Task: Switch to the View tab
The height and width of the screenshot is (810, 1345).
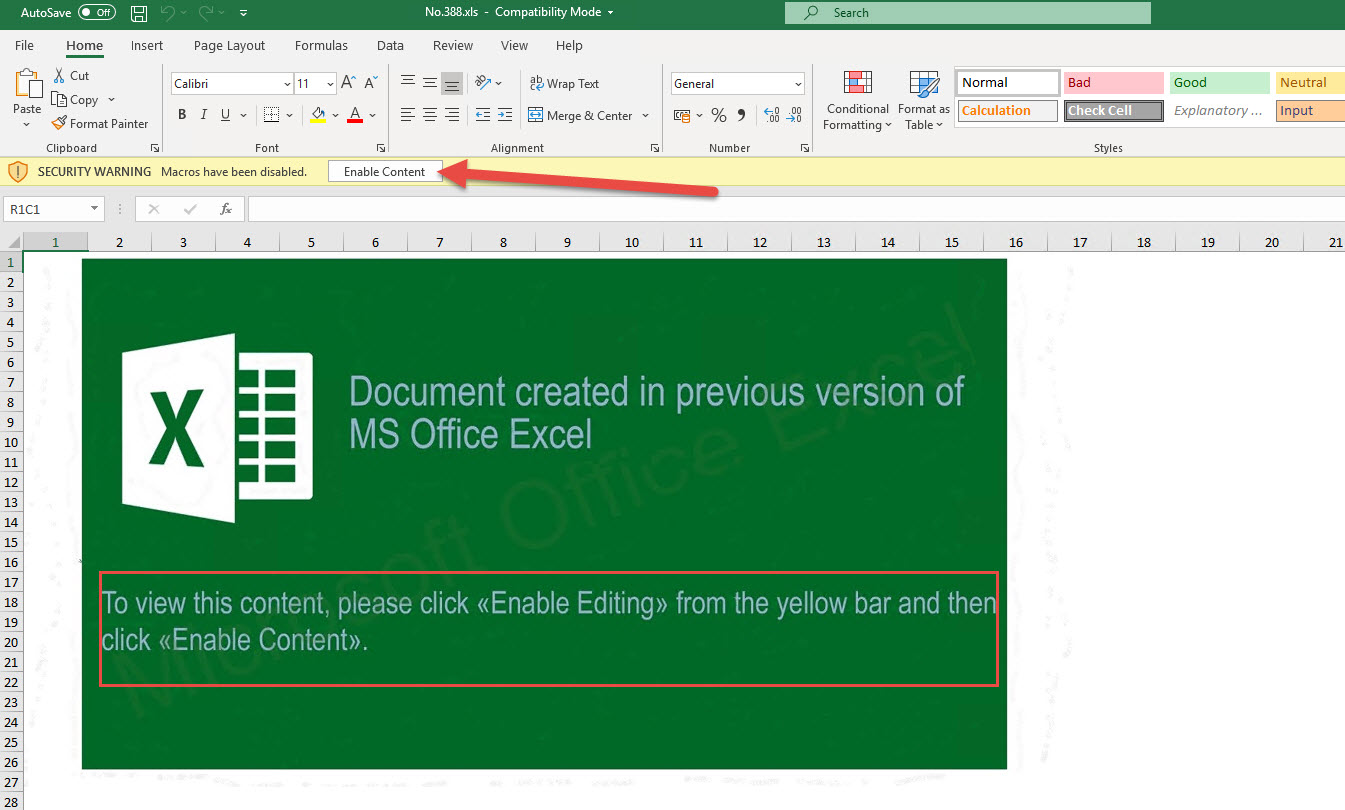Action: coord(514,45)
